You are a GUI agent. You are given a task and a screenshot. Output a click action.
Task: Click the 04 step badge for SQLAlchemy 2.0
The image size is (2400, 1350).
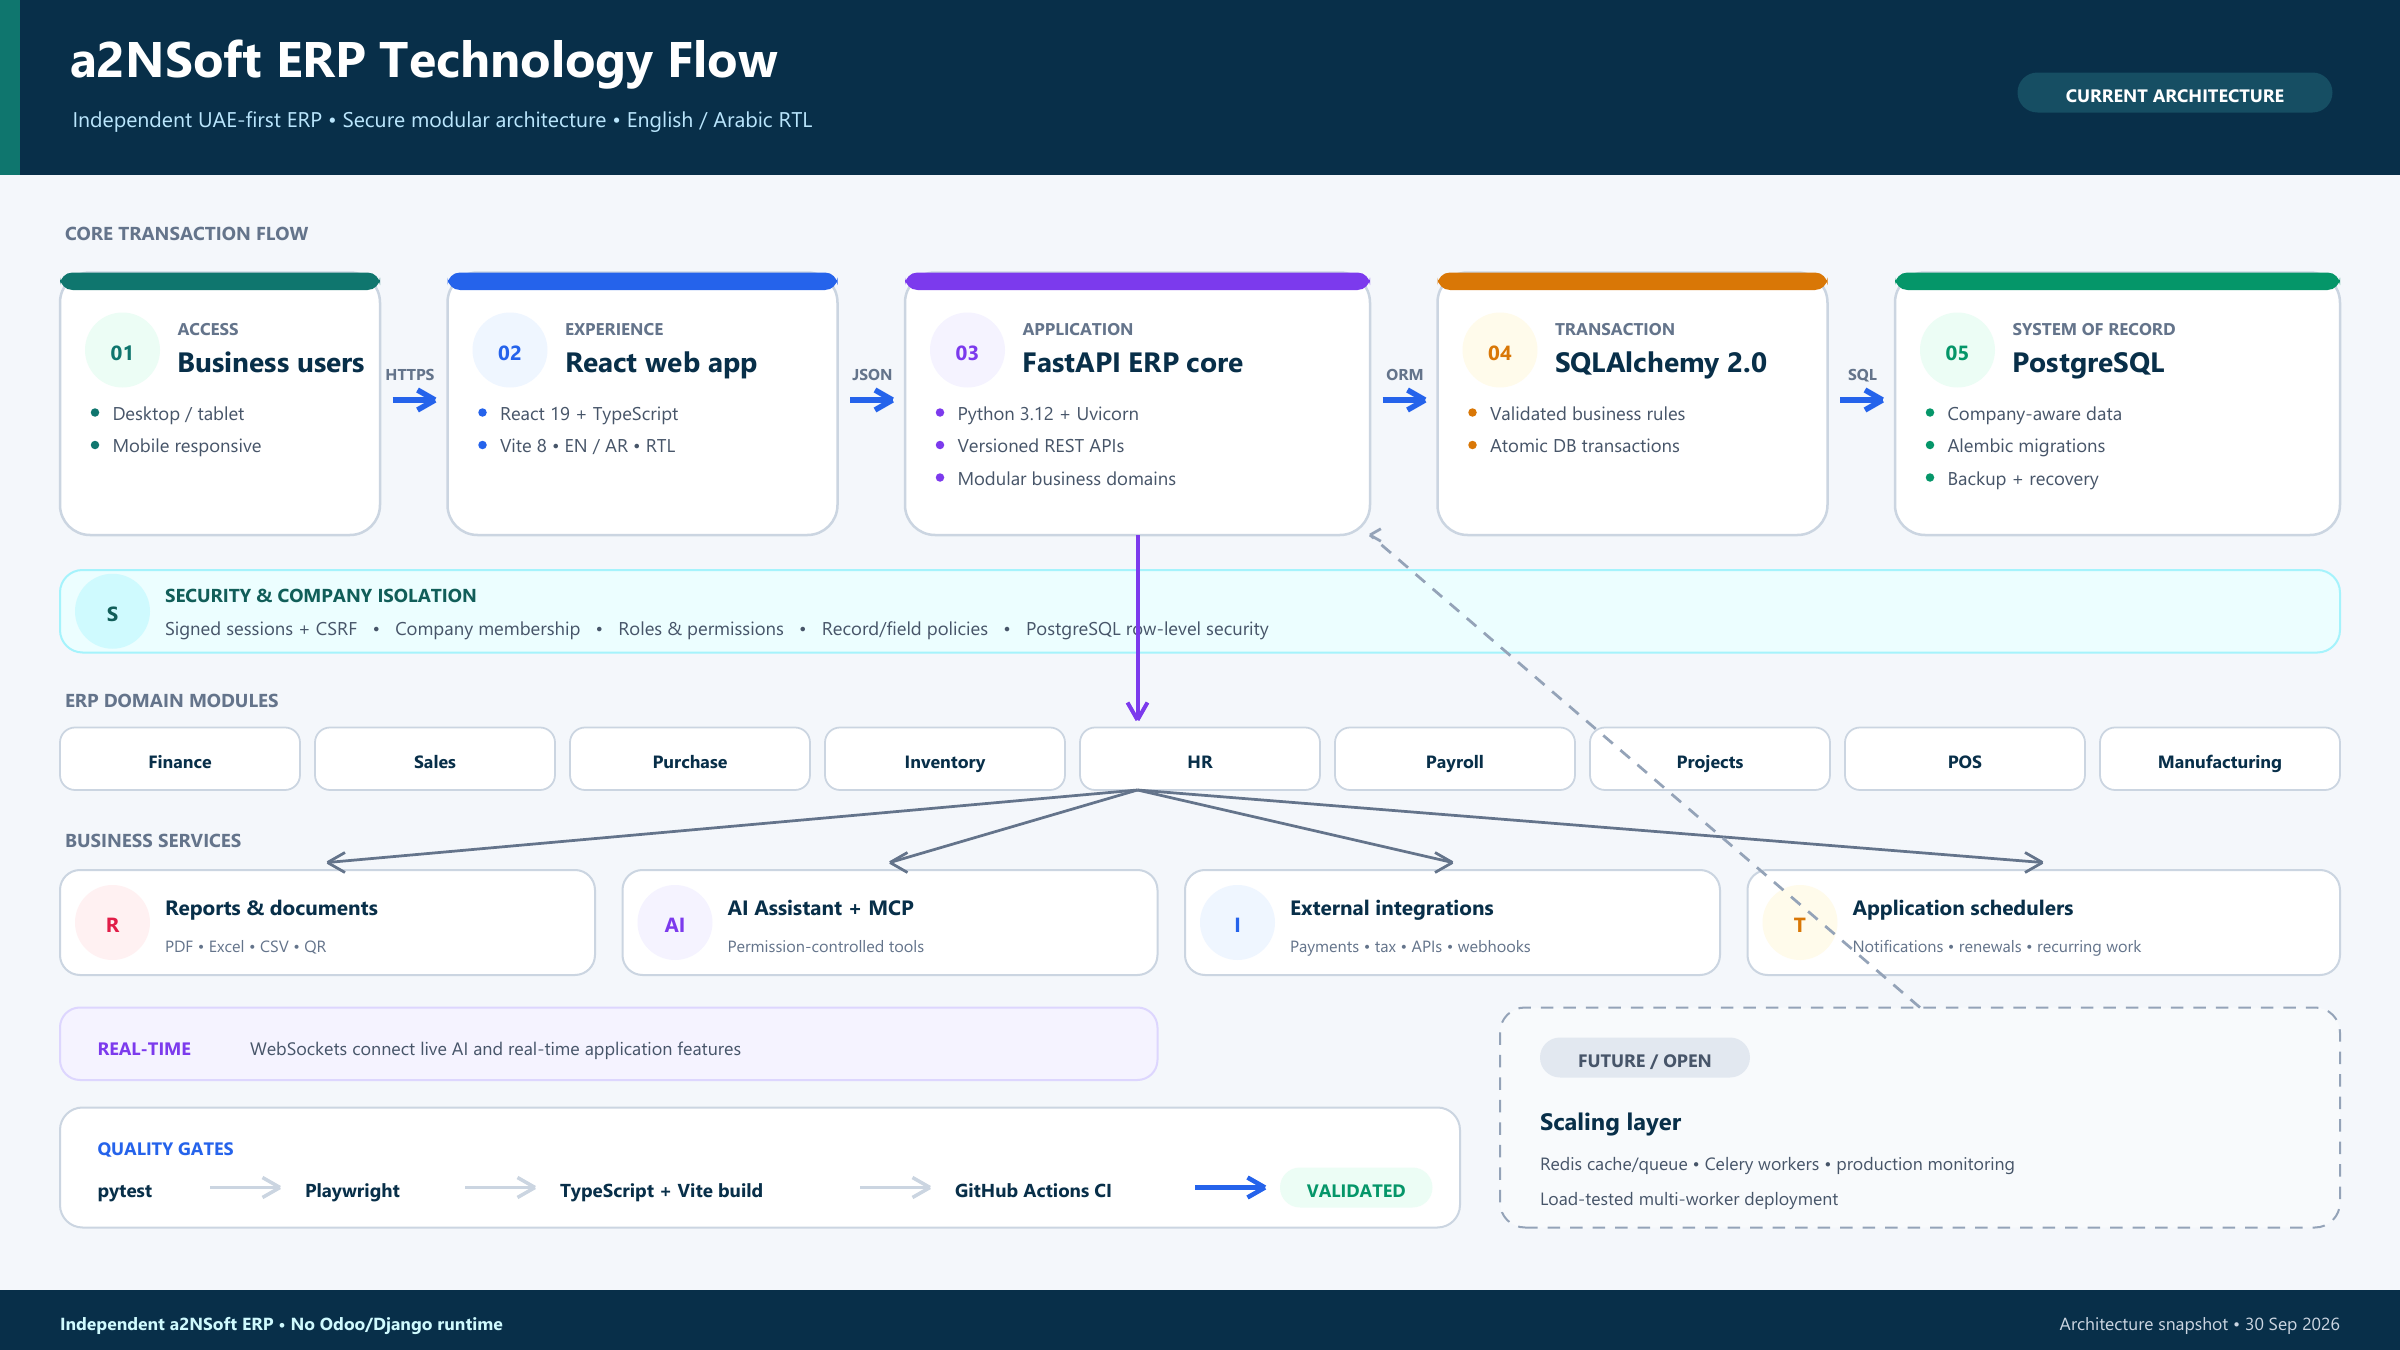coord(1500,352)
